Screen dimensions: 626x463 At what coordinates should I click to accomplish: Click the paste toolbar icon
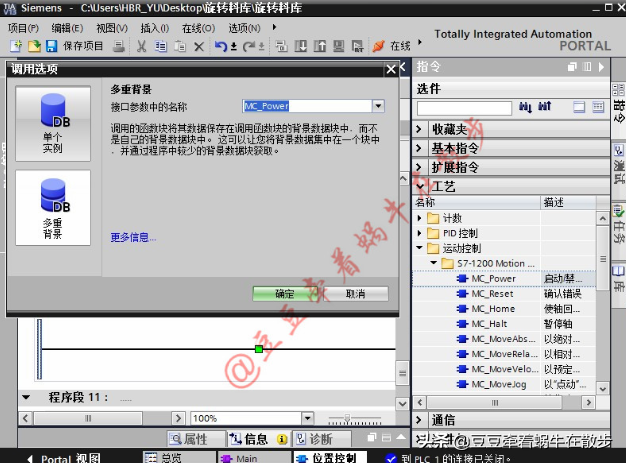180,46
